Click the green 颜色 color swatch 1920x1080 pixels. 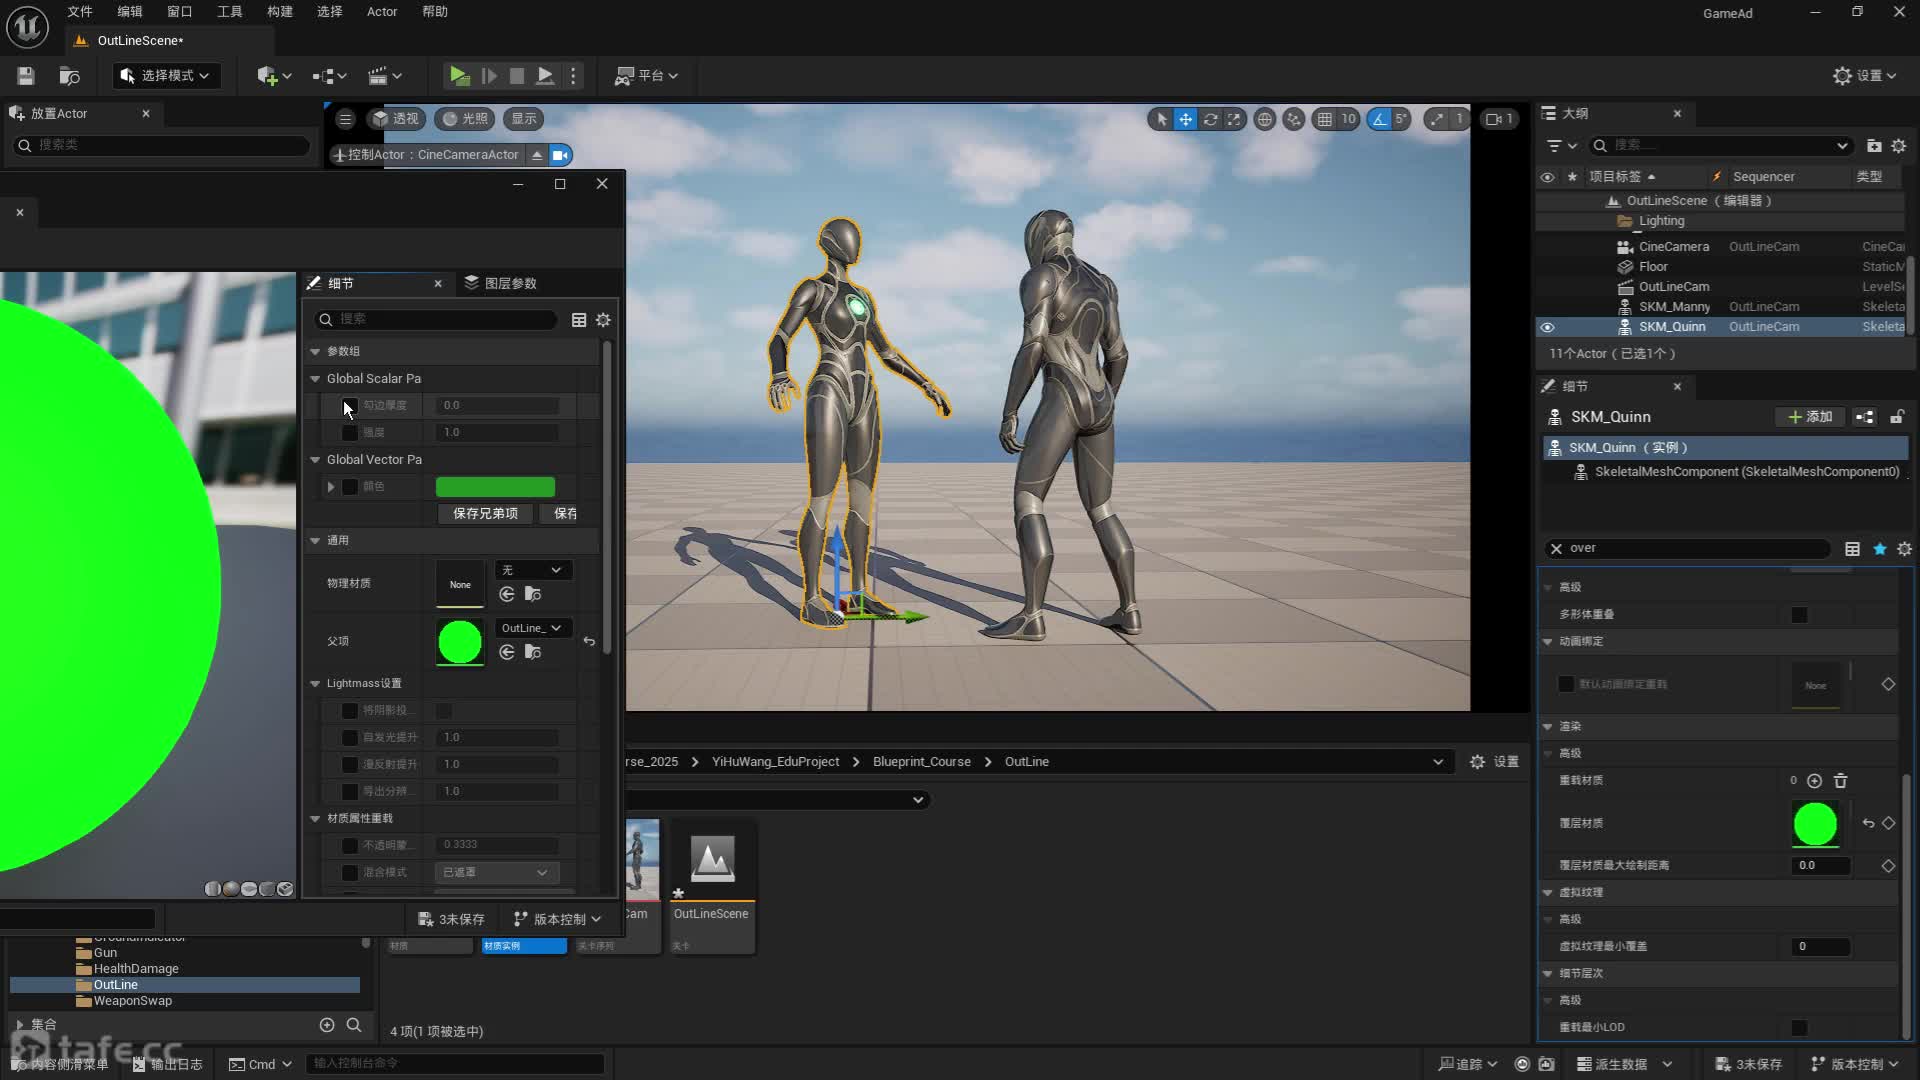pos(495,487)
